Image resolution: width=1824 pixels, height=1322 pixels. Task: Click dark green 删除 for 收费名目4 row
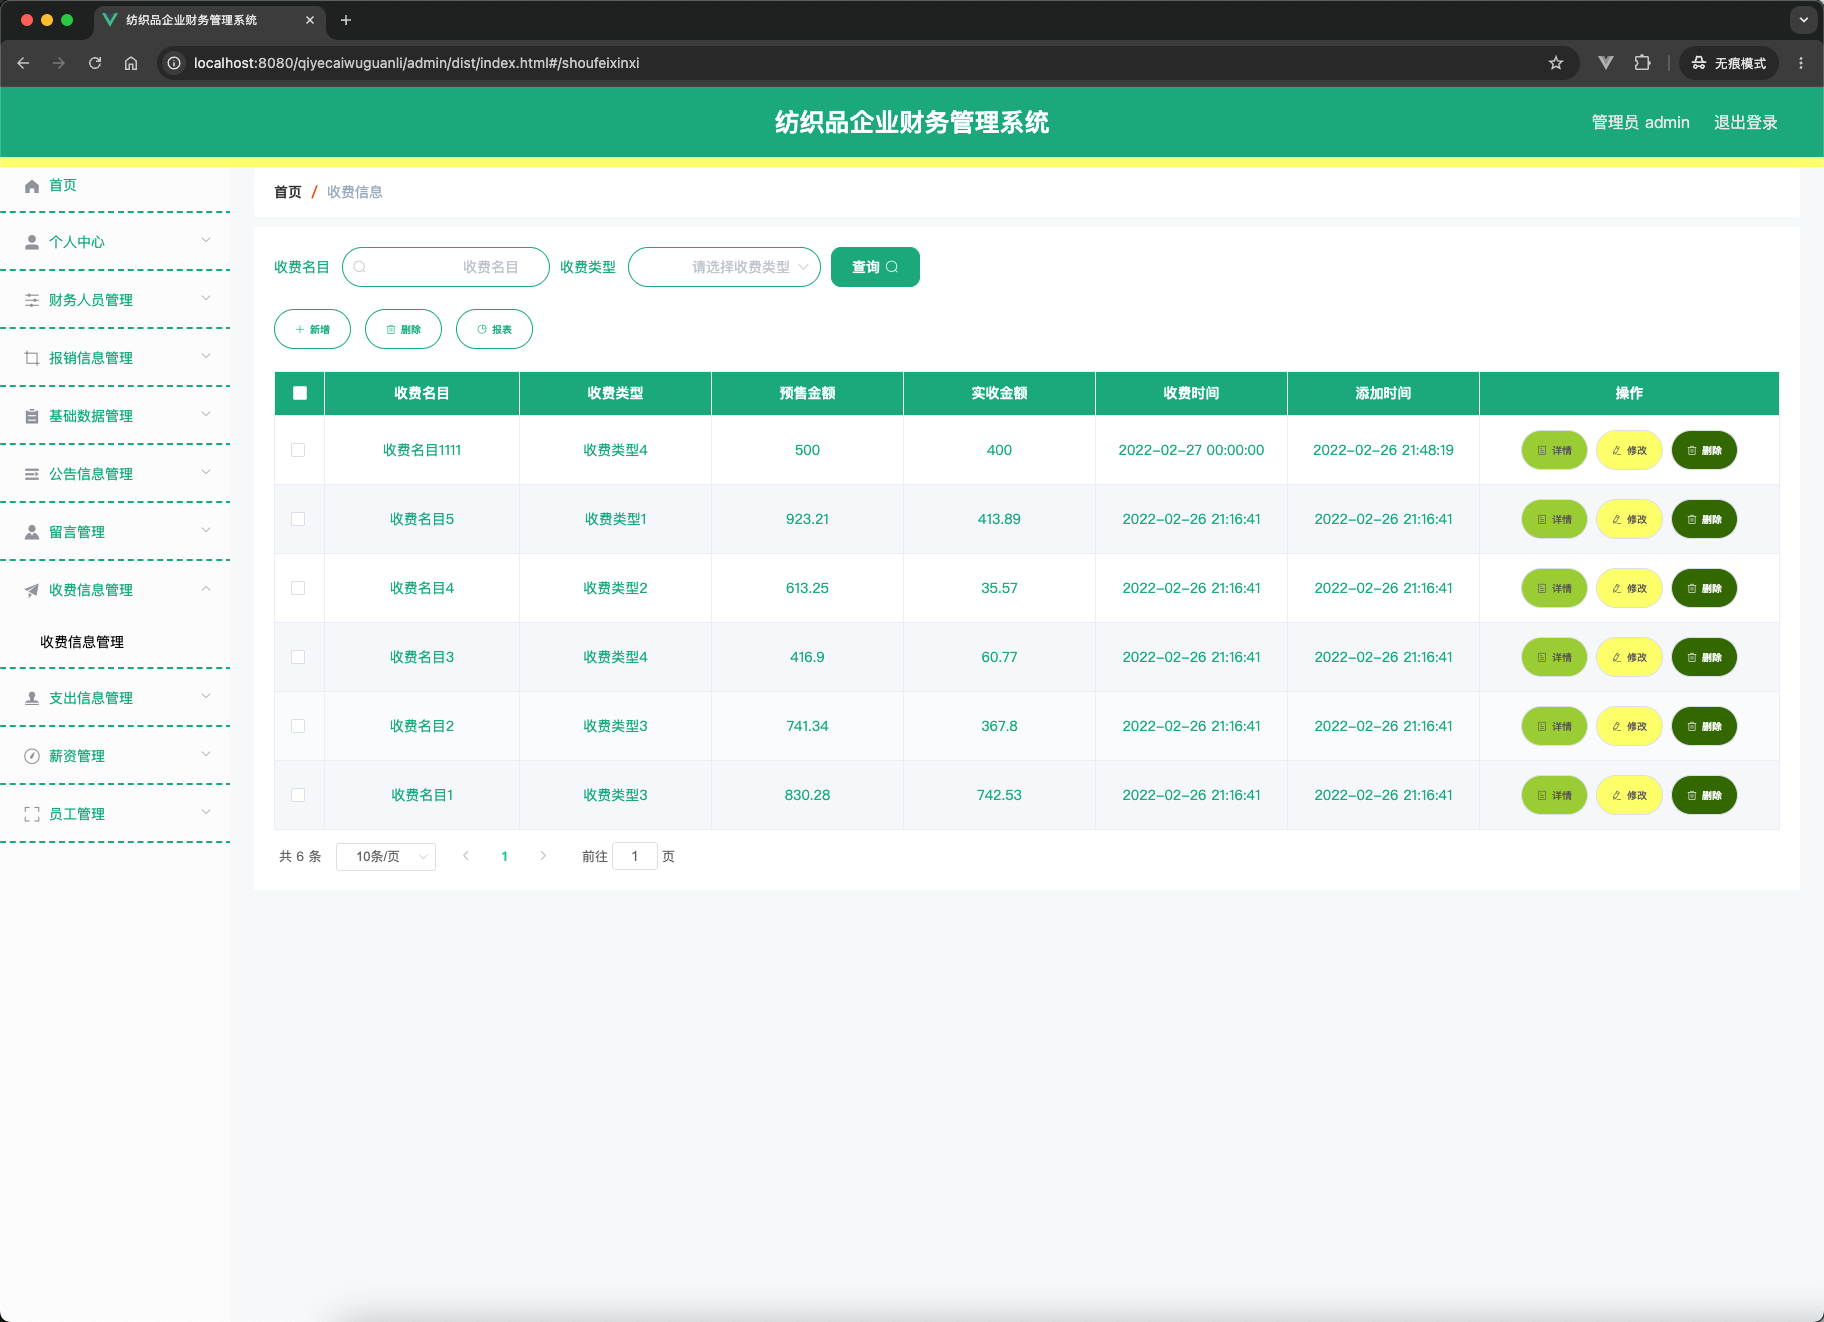[1704, 588]
